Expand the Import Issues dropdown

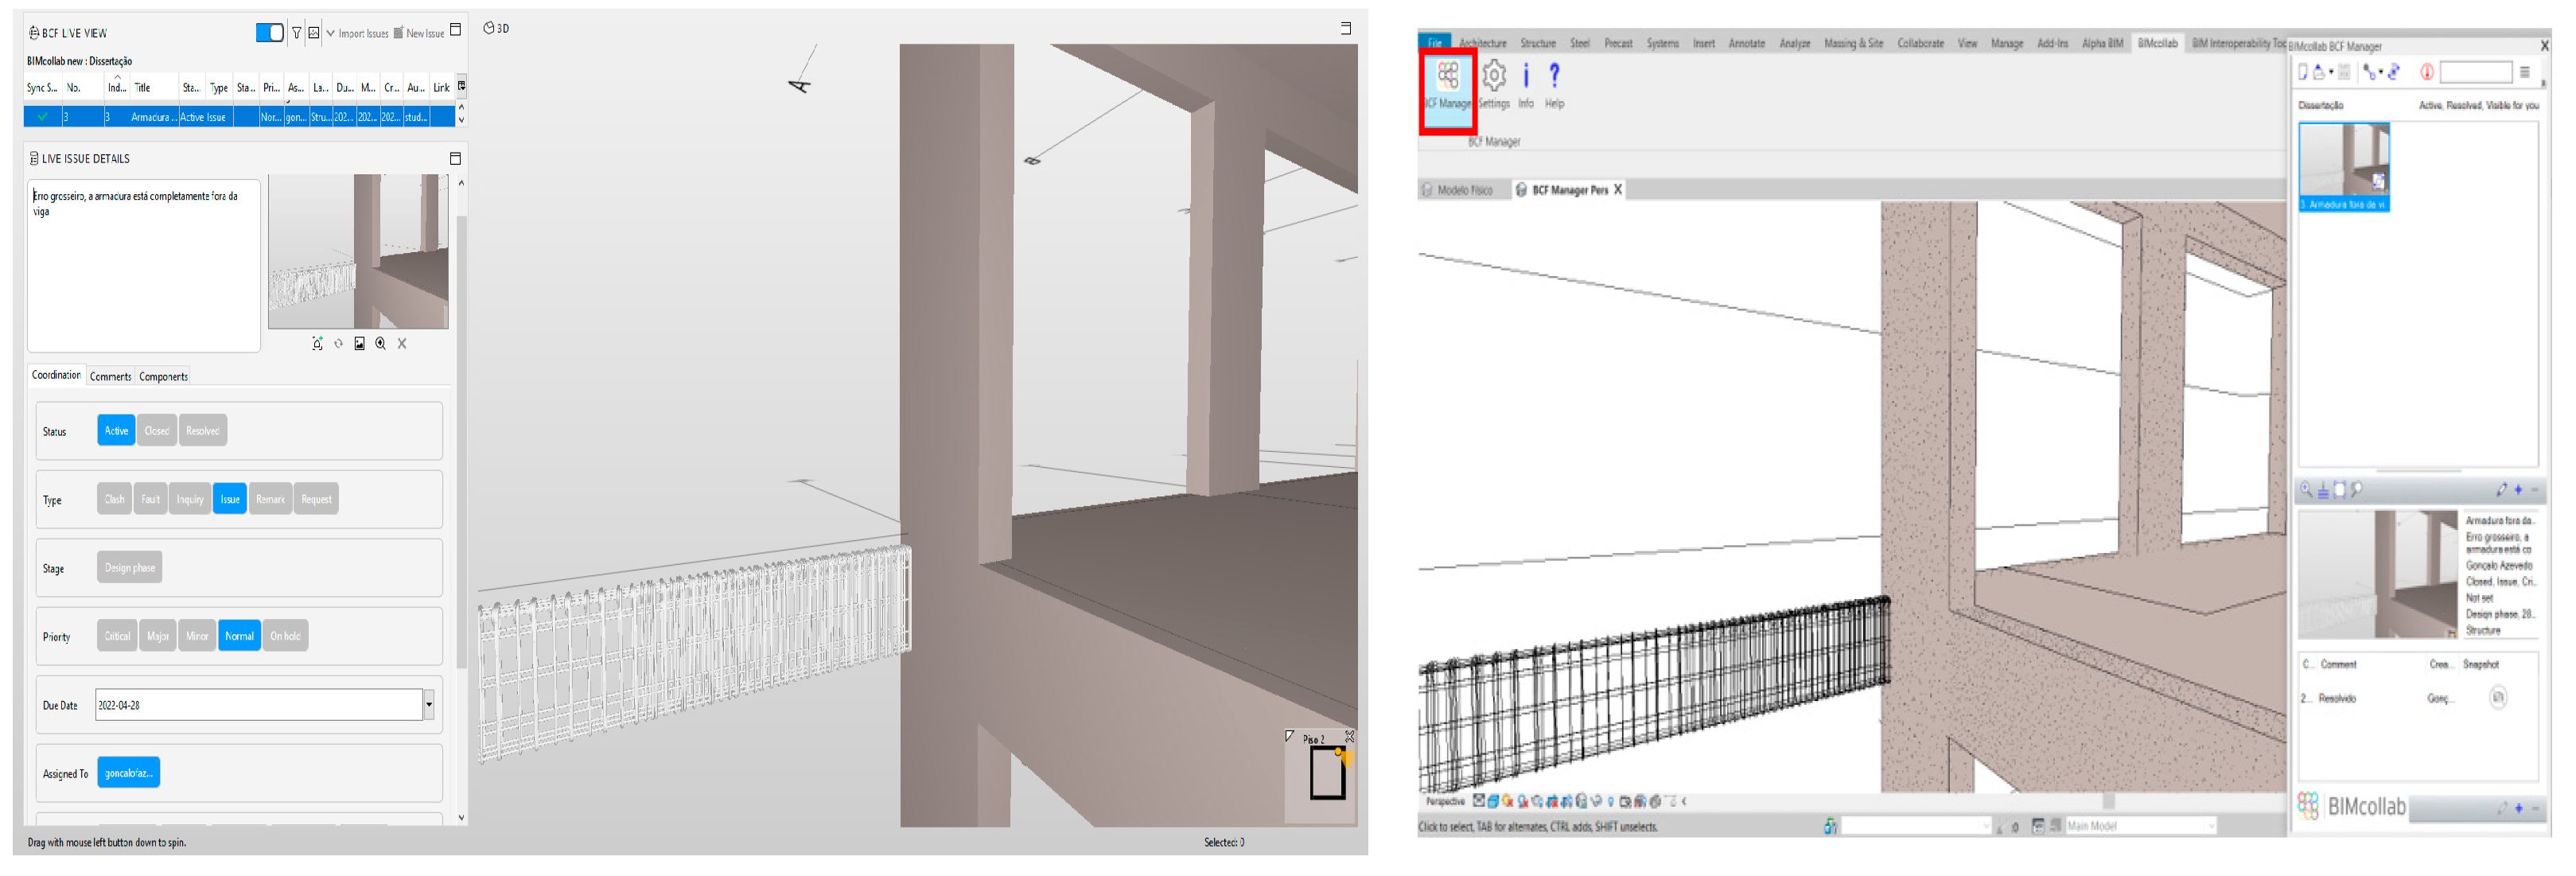[x=331, y=33]
